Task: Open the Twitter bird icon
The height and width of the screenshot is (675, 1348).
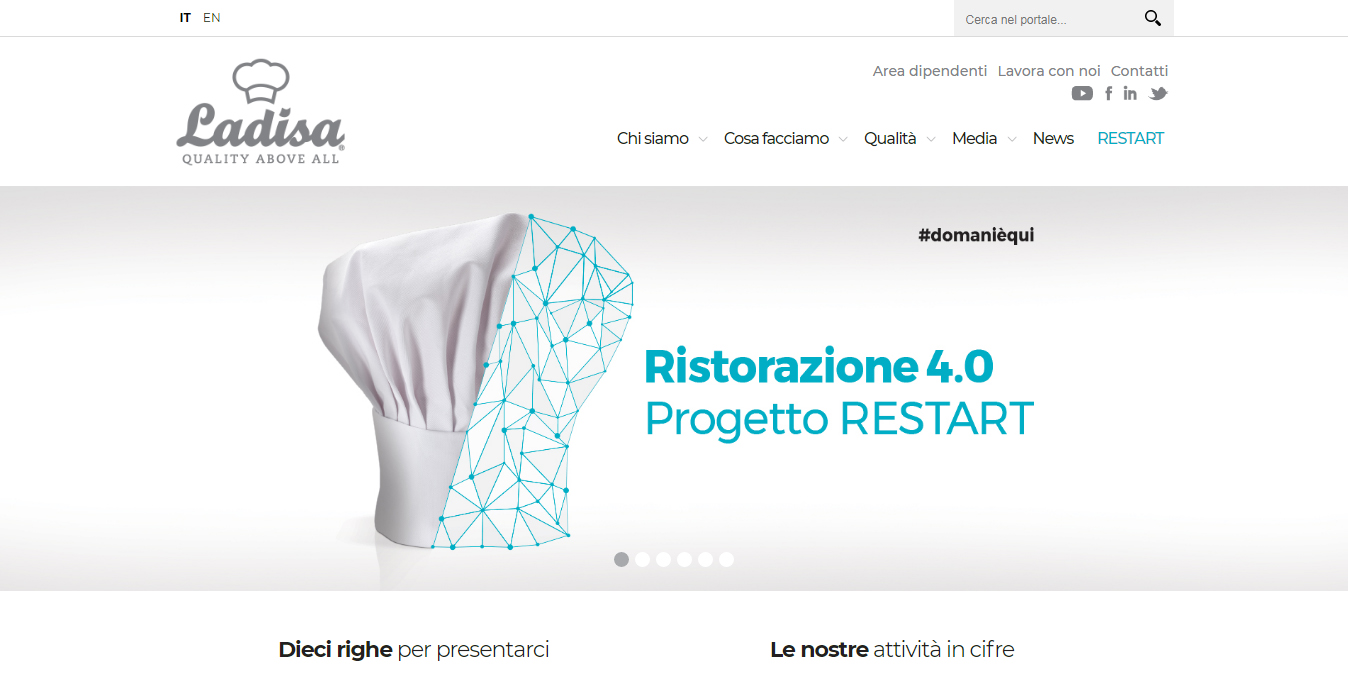Action: [x=1158, y=93]
